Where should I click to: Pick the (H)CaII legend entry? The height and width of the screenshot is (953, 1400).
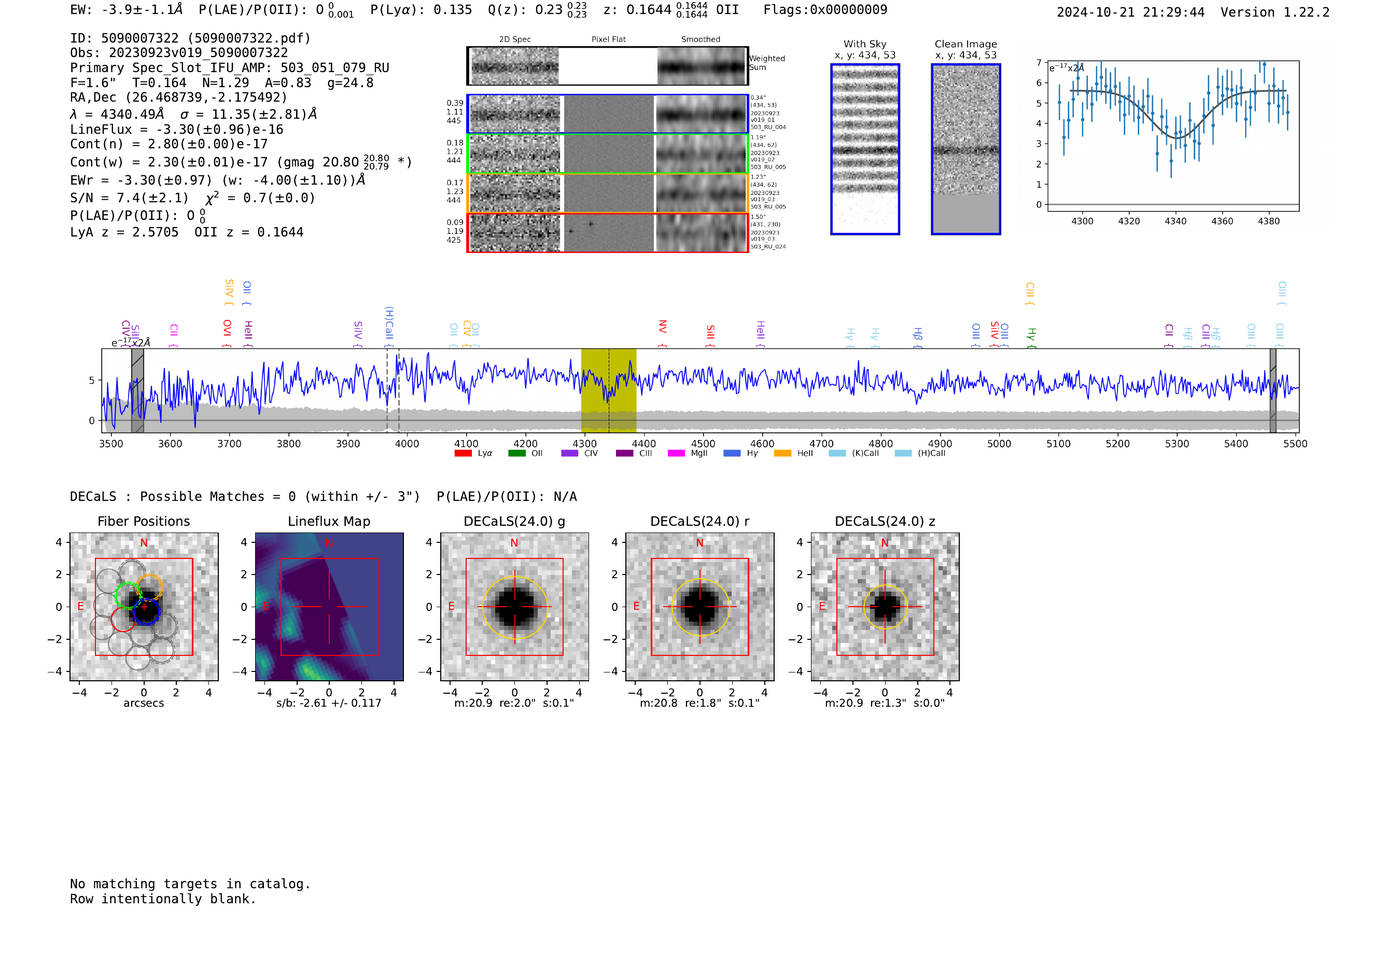click(x=919, y=454)
